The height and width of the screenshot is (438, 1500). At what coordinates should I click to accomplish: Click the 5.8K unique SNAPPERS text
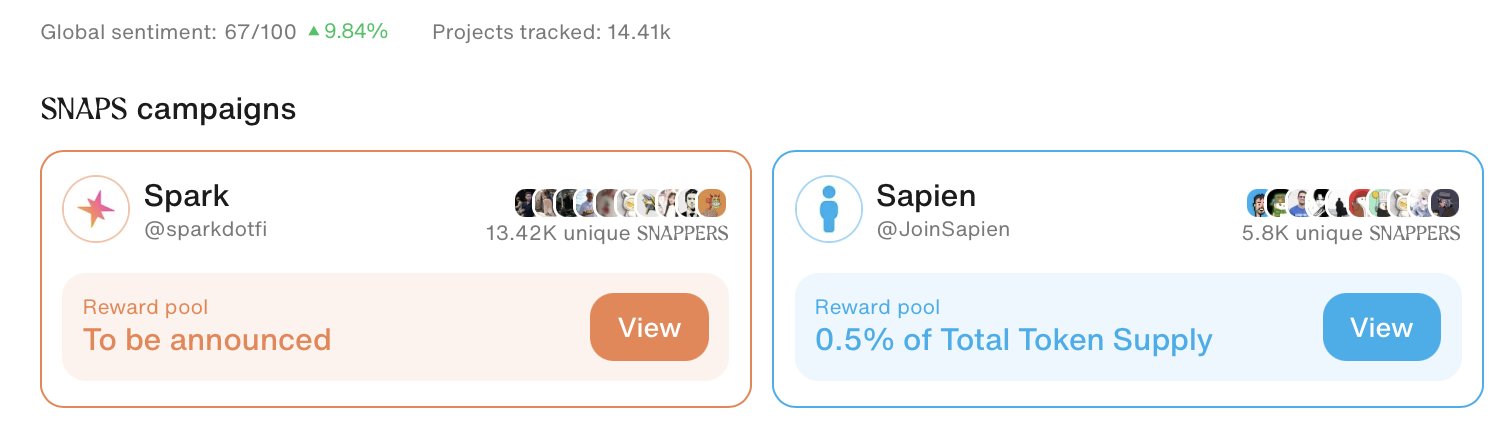[x=1350, y=234]
